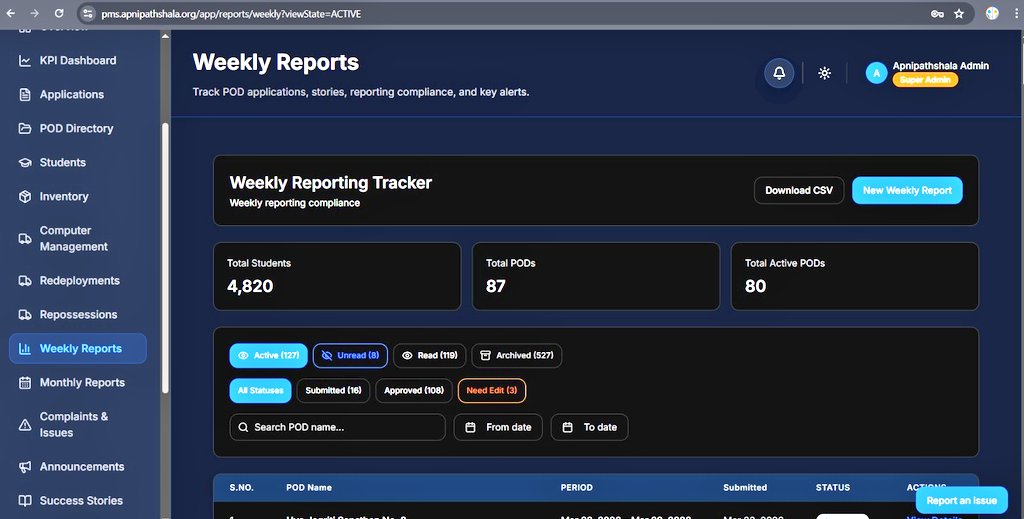Click the Report an Issue button

coord(961,501)
